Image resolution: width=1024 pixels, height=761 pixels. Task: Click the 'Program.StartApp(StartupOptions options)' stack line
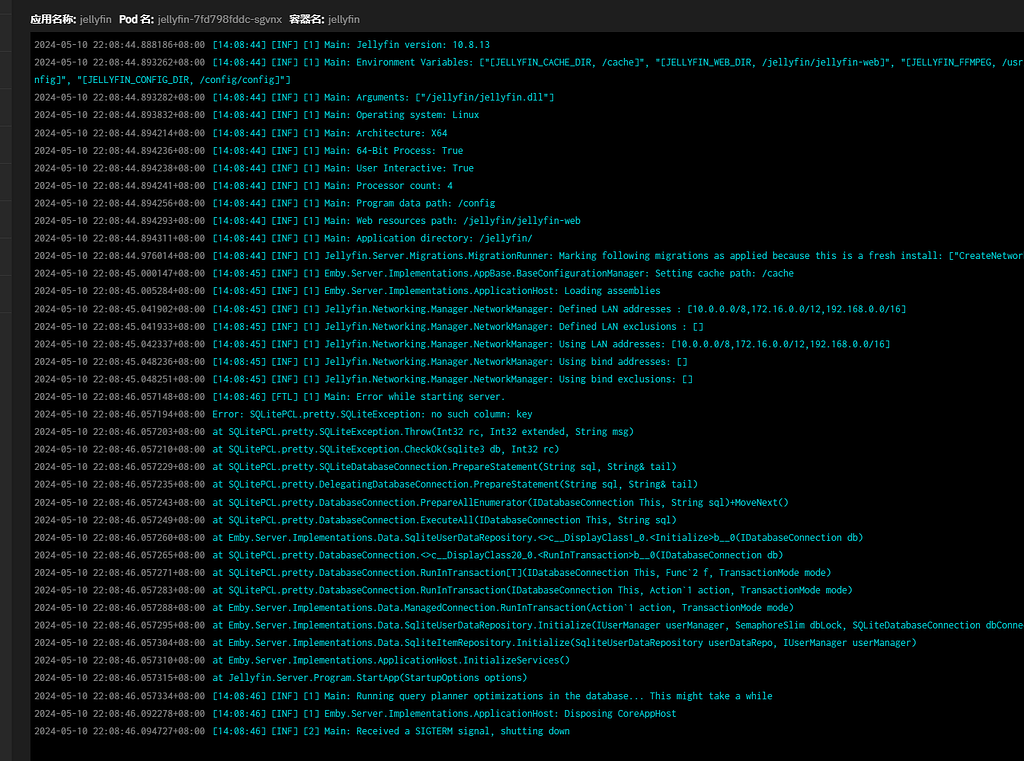point(281,679)
